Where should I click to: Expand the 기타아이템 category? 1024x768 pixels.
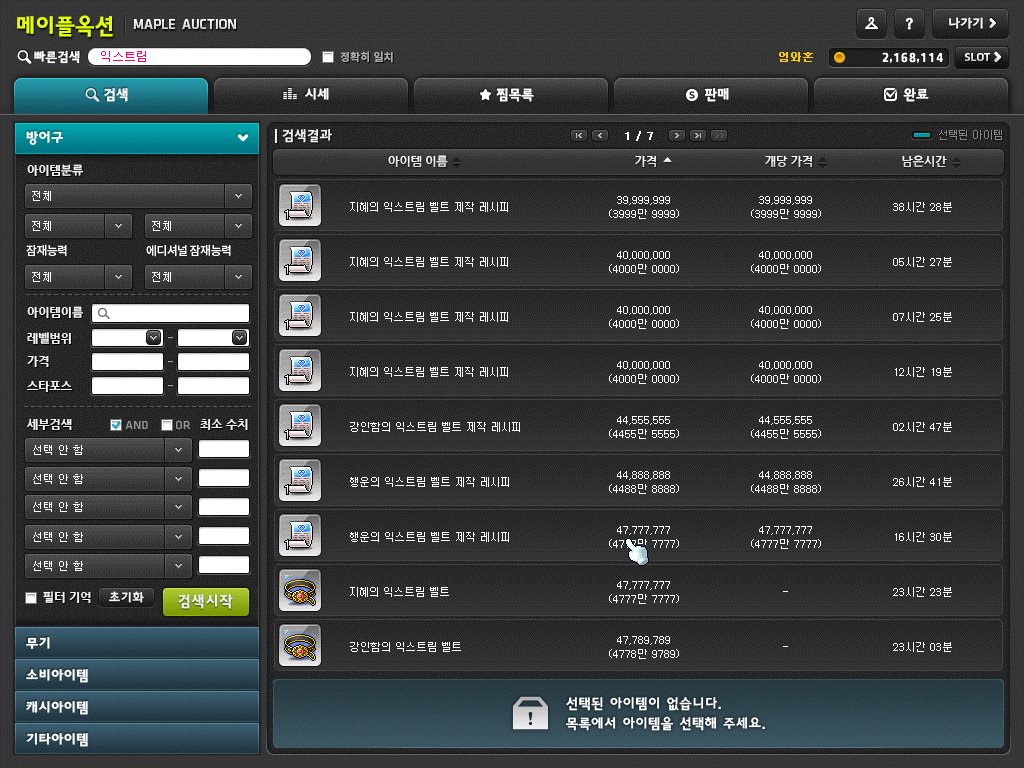click(x=137, y=739)
